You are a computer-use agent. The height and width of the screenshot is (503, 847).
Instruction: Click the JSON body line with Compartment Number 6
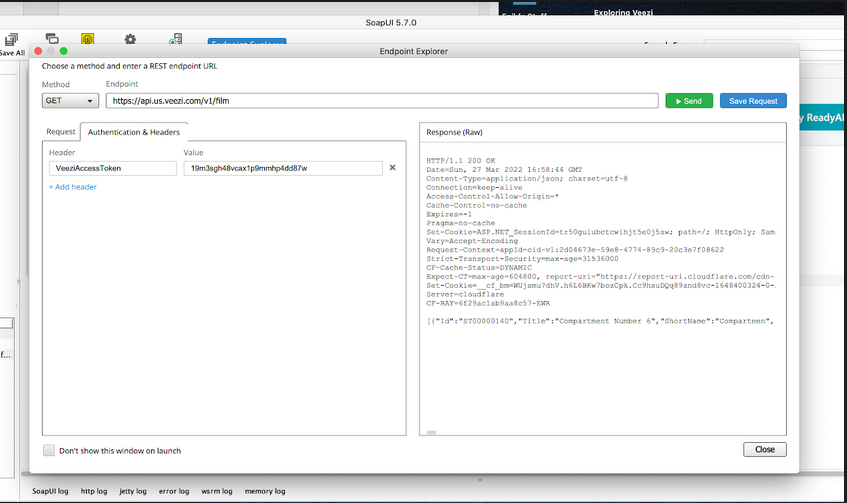click(x=600, y=321)
